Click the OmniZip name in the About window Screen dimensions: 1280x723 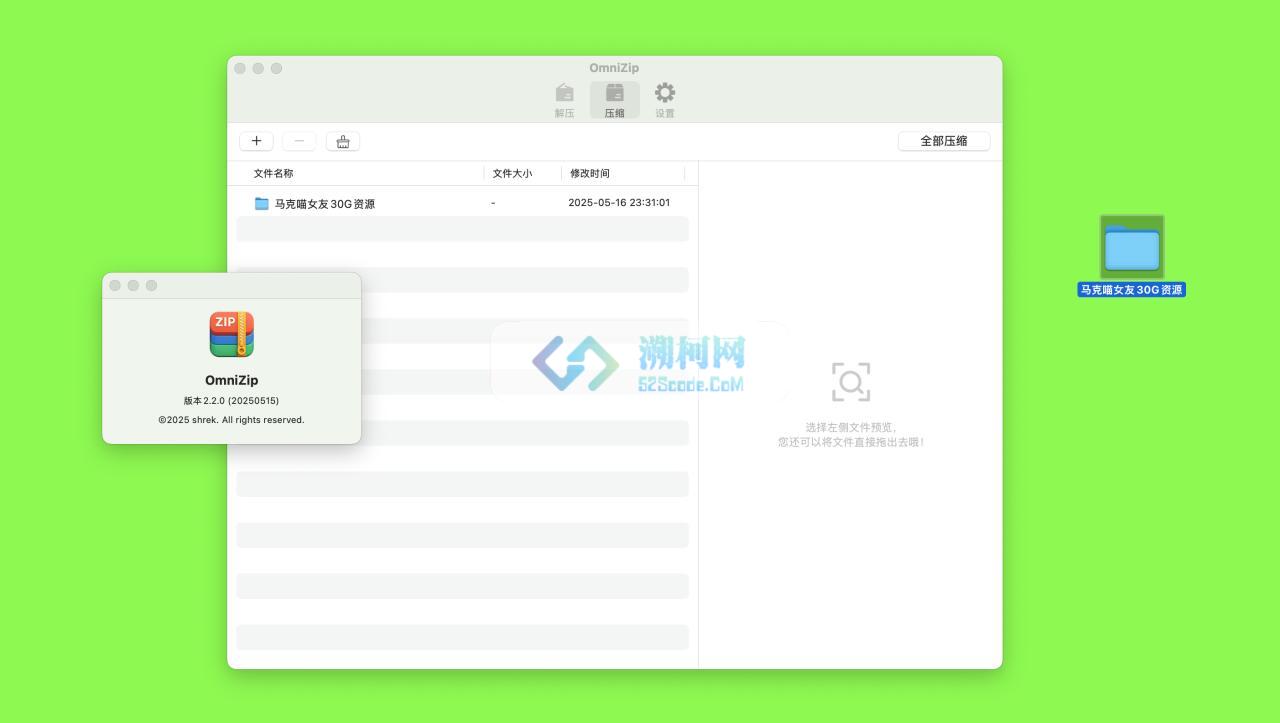[231, 380]
